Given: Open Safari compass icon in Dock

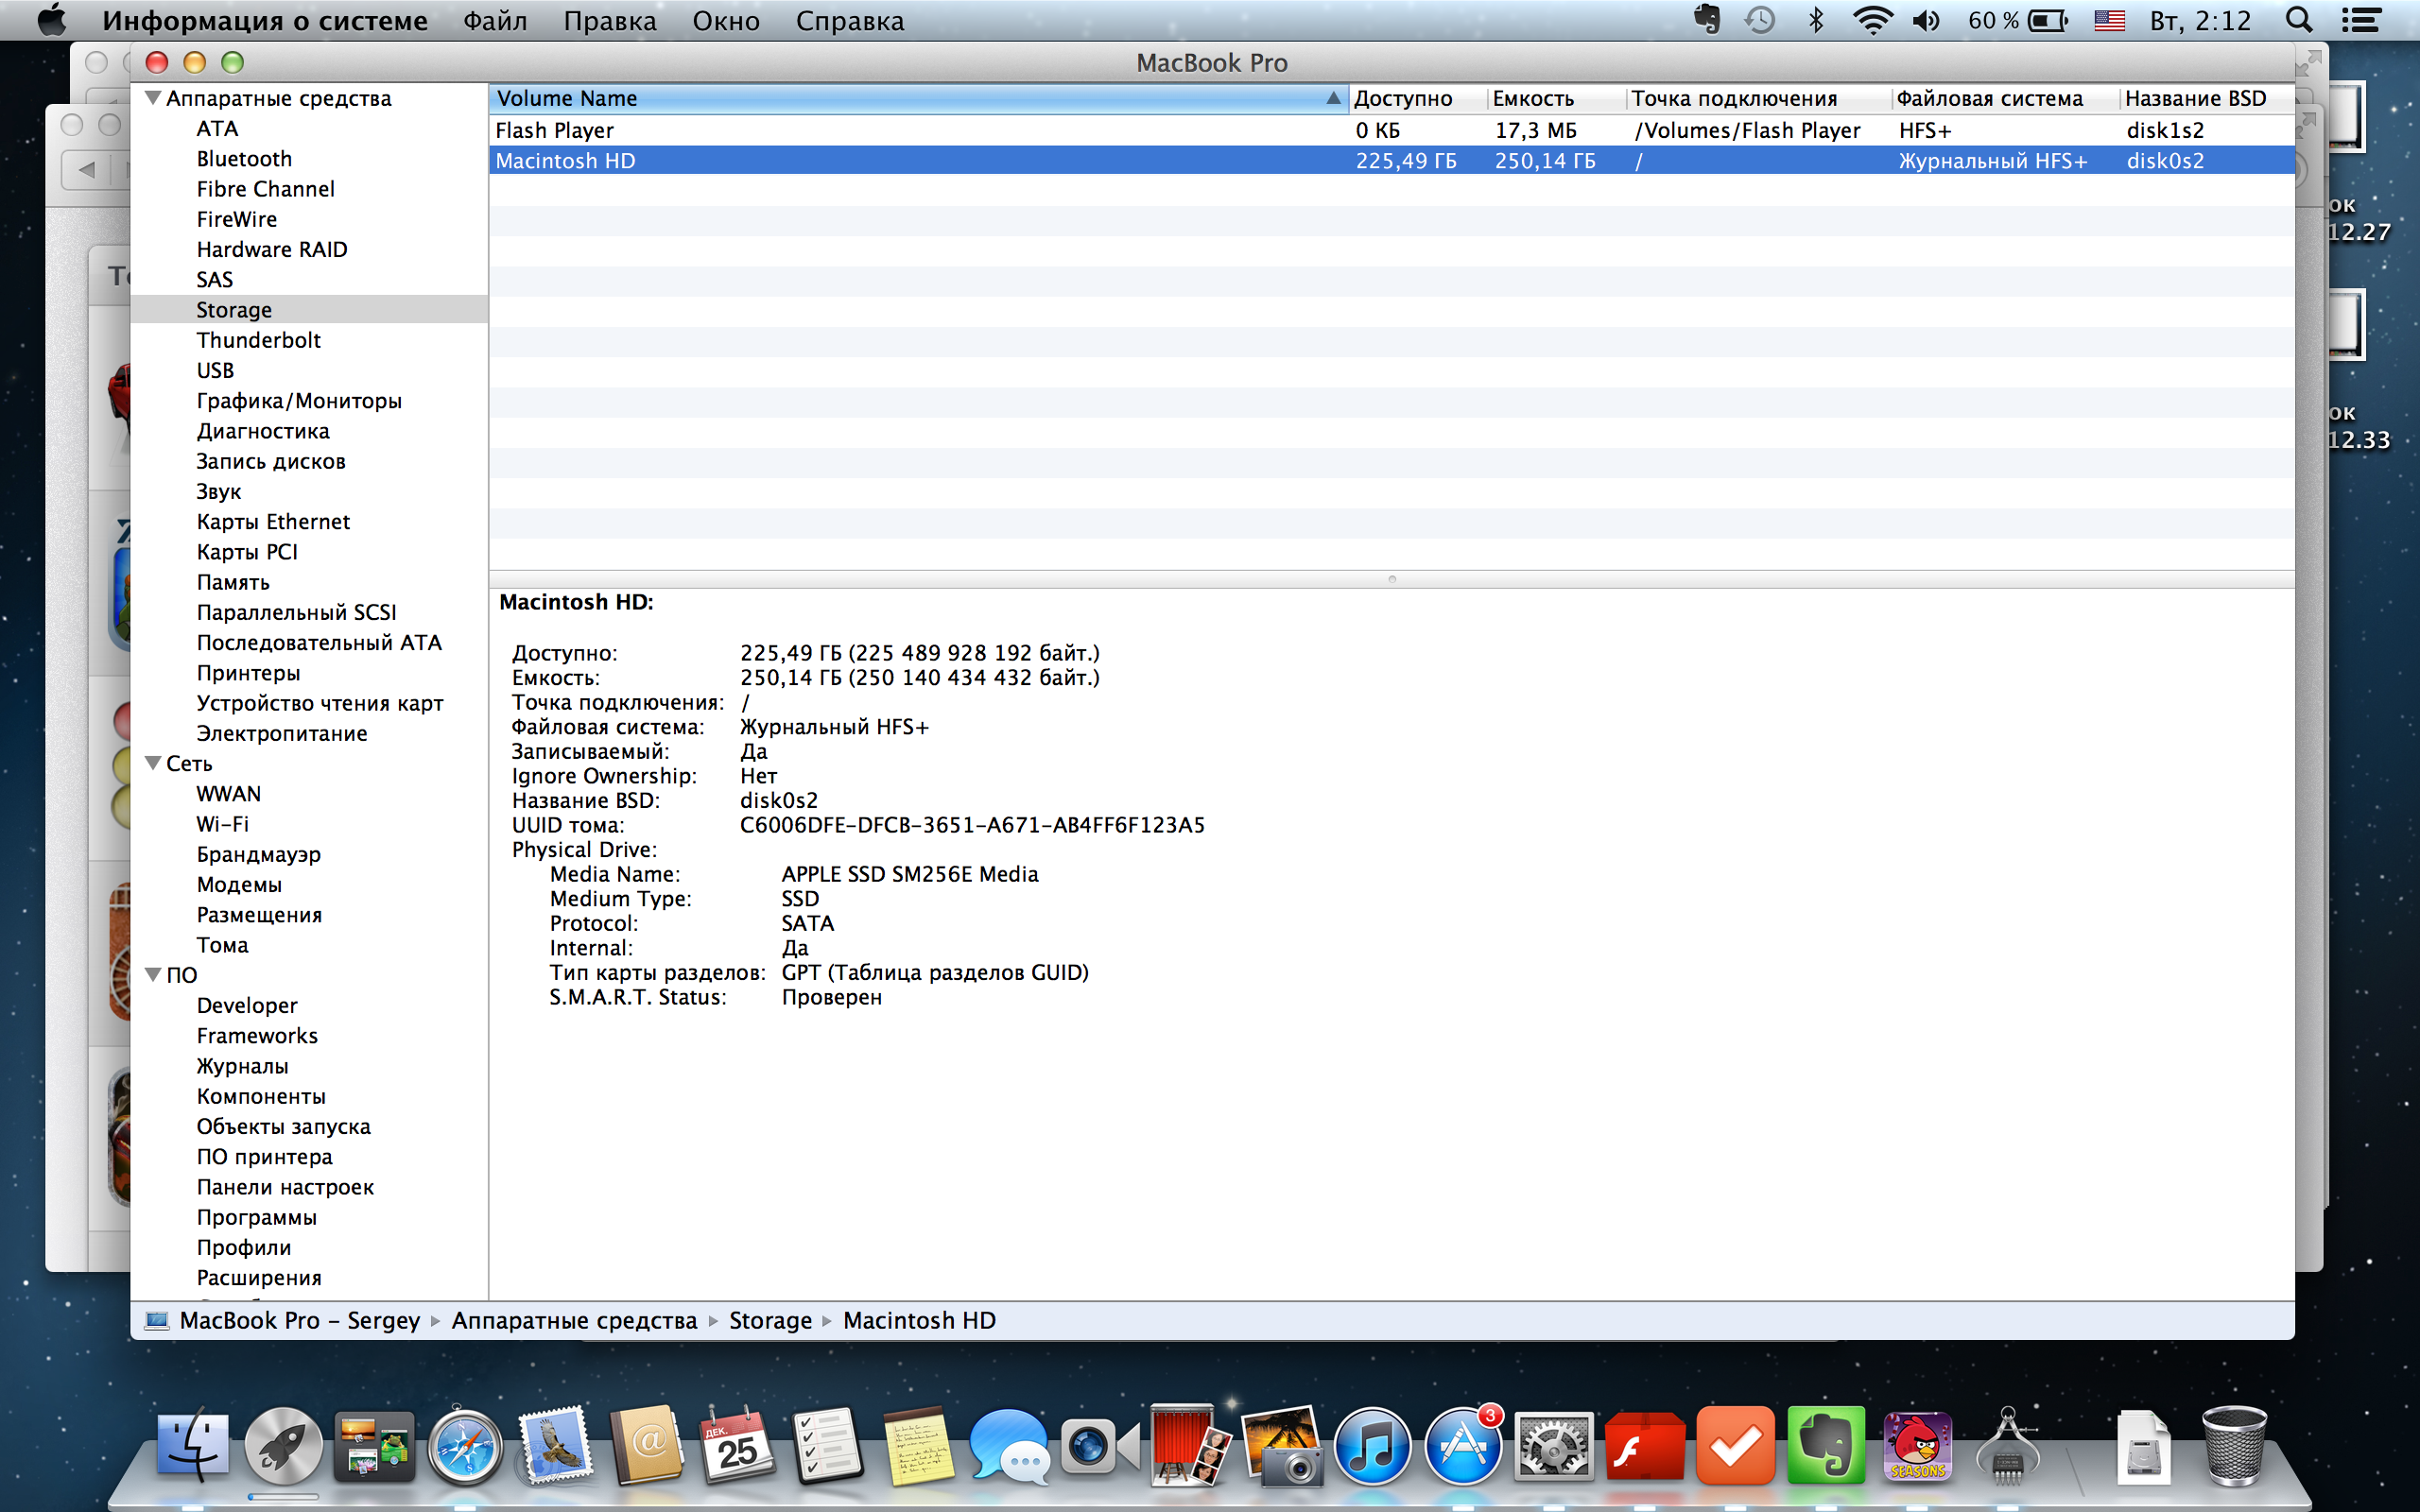Looking at the screenshot, I should click(x=465, y=1446).
